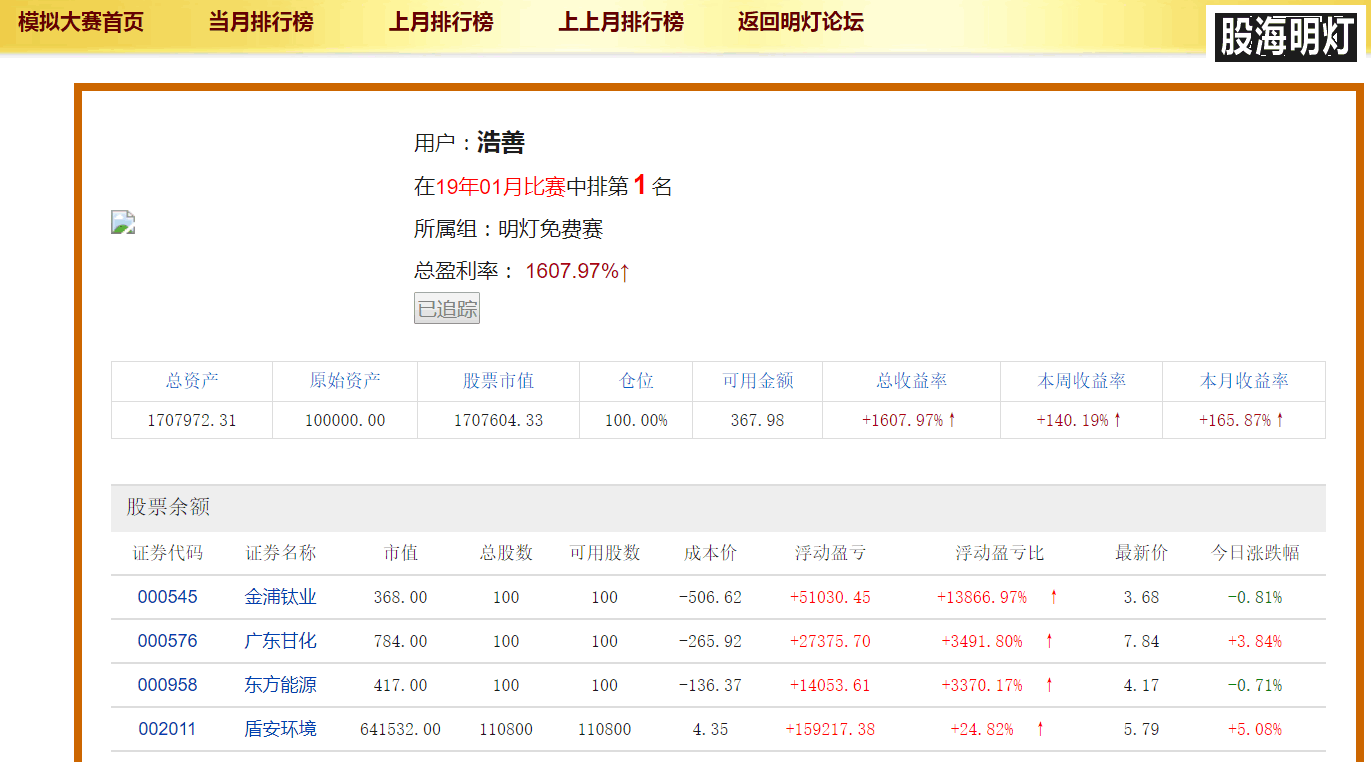This screenshot has height=762, width=1371.
Task: Return via 返回明灯论坛 link
Action: (801, 22)
